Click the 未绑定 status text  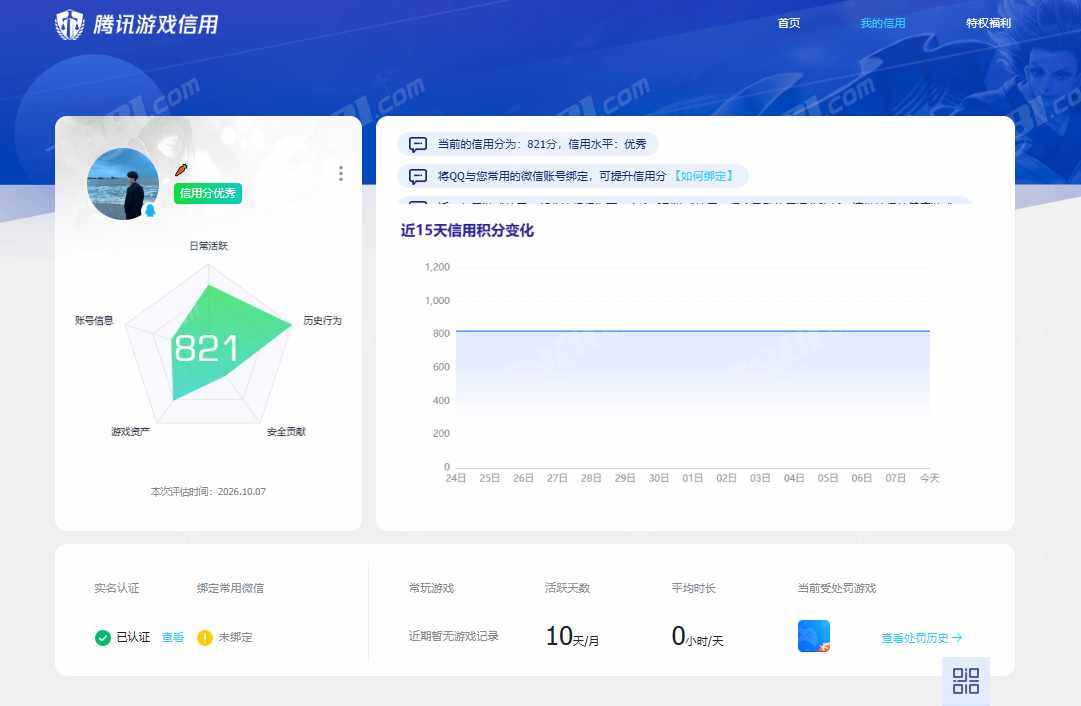tap(235, 638)
